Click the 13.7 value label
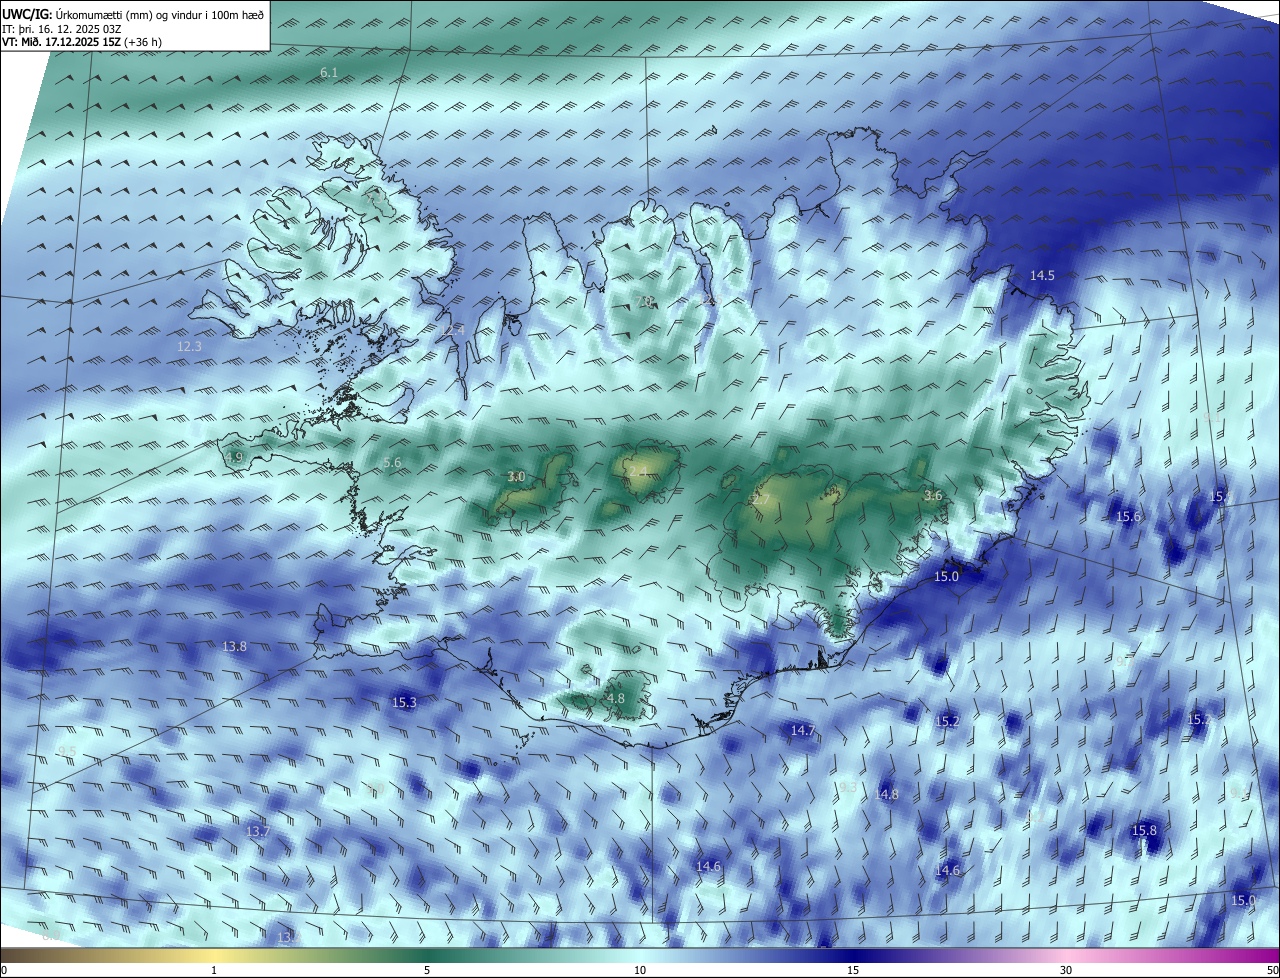The height and width of the screenshot is (978, 1280). tap(257, 832)
